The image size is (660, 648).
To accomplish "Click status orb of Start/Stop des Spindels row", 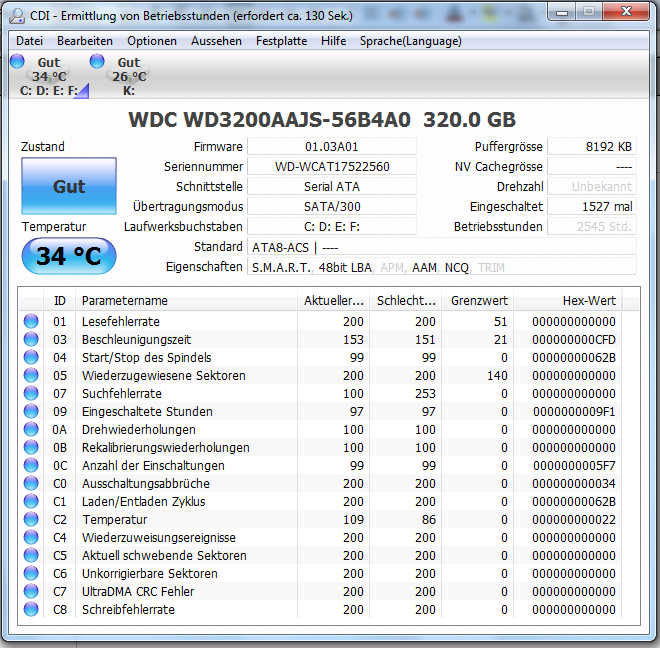I will [31, 357].
